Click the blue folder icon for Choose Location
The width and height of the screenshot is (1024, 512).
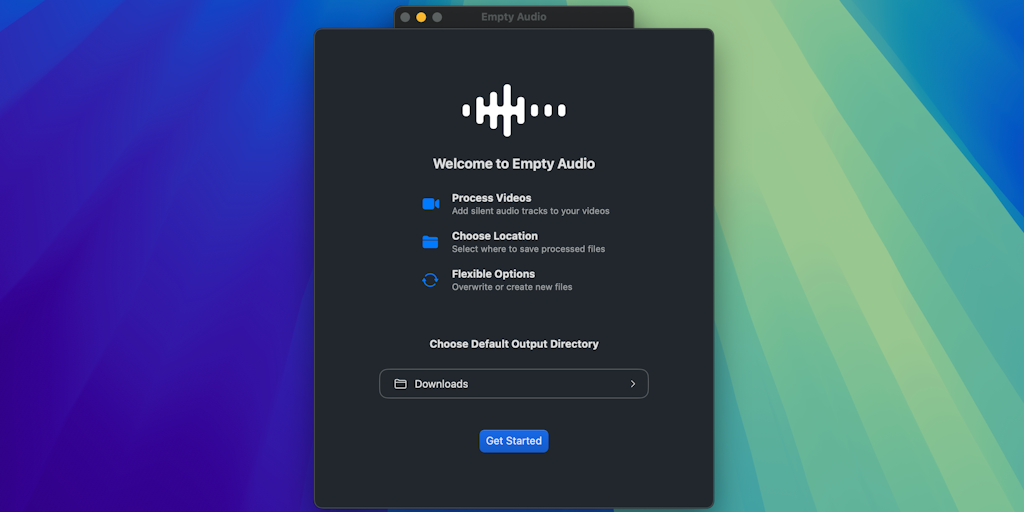430,242
